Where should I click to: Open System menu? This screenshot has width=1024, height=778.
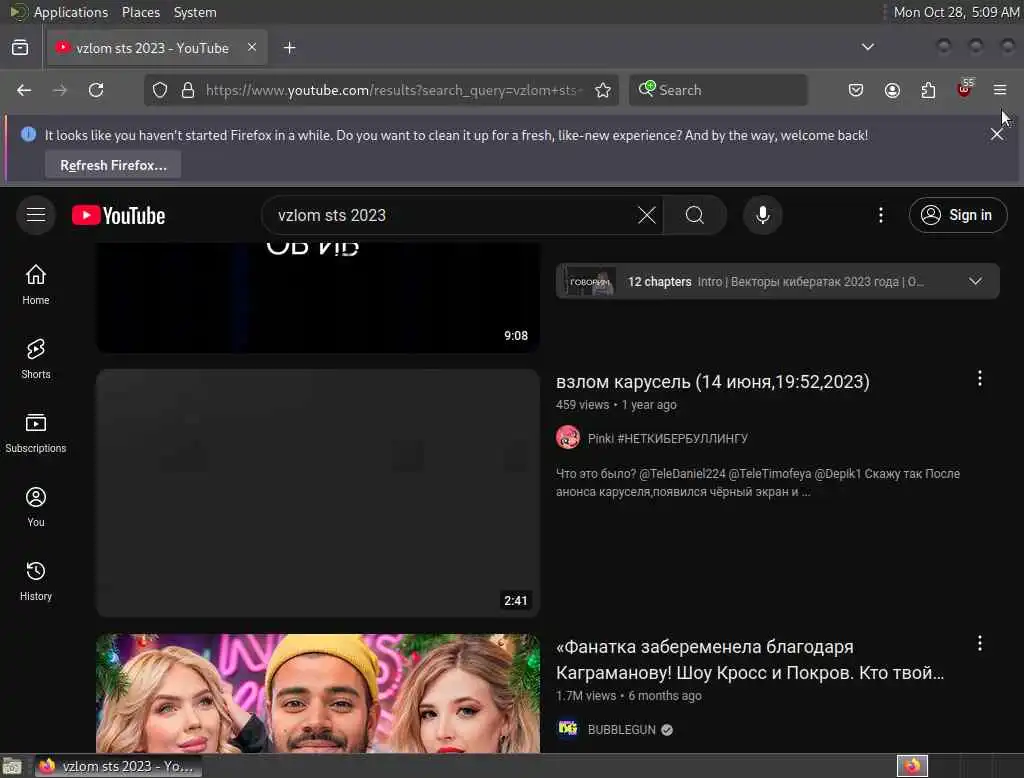click(195, 12)
